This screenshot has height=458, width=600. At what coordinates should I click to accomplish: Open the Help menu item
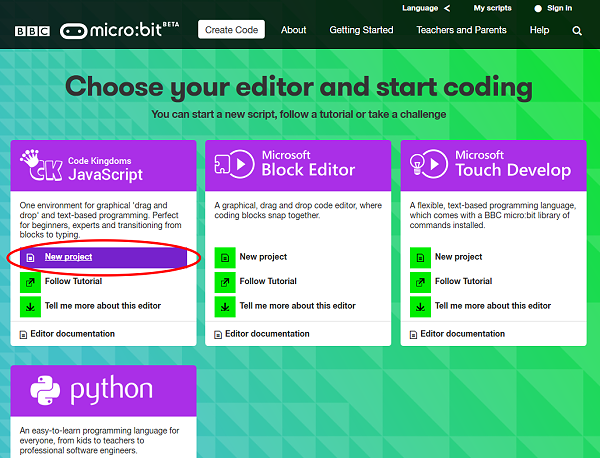(x=540, y=30)
